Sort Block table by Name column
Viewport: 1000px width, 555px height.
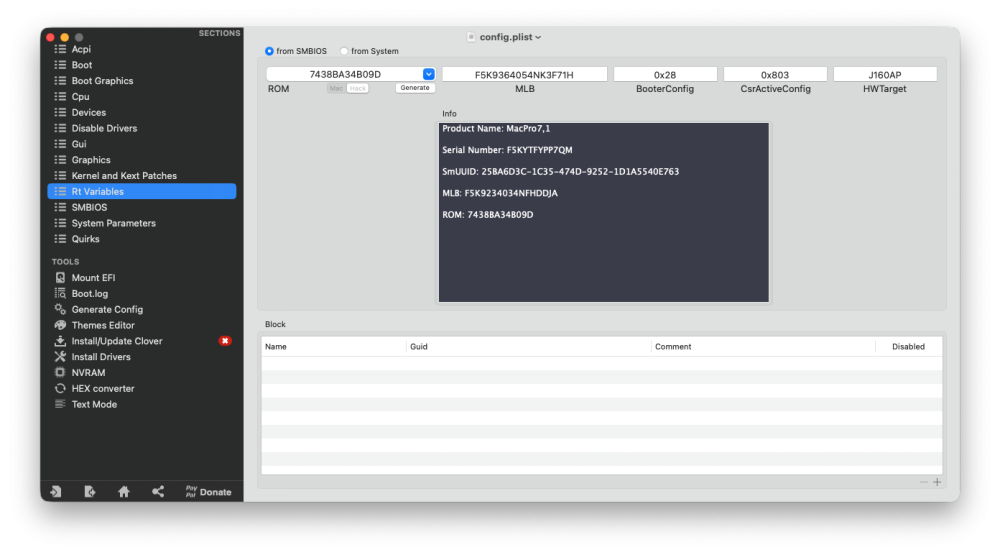point(334,347)
